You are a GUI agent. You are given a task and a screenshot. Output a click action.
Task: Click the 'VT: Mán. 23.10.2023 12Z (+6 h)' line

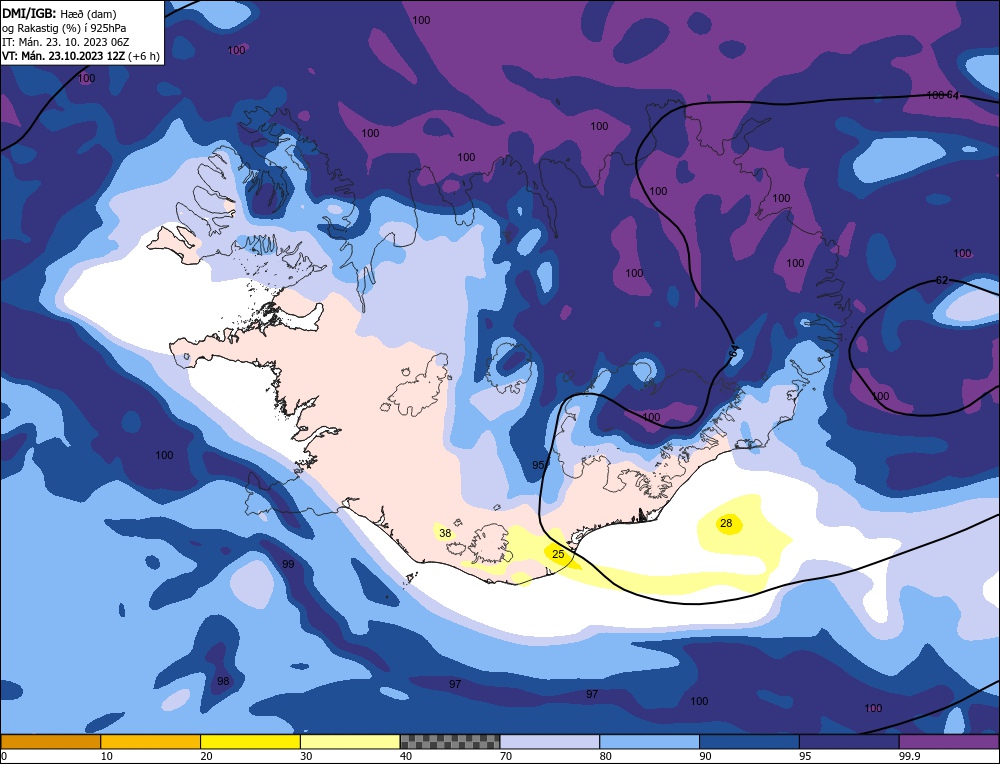pos(81,56)
